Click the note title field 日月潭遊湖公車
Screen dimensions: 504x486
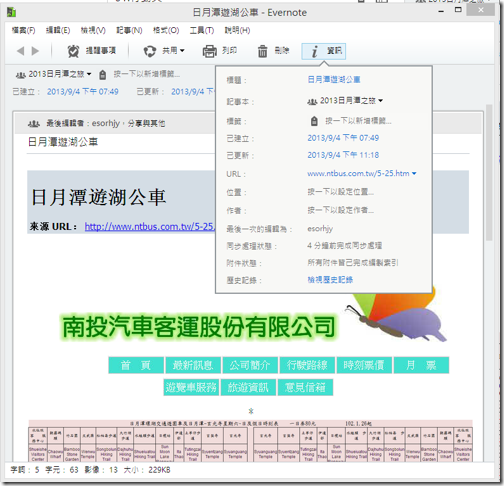[63, 142]
